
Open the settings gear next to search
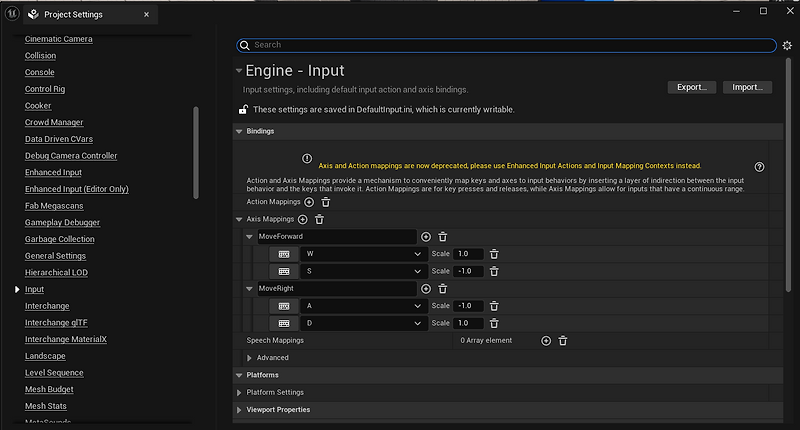click(787, 45)
